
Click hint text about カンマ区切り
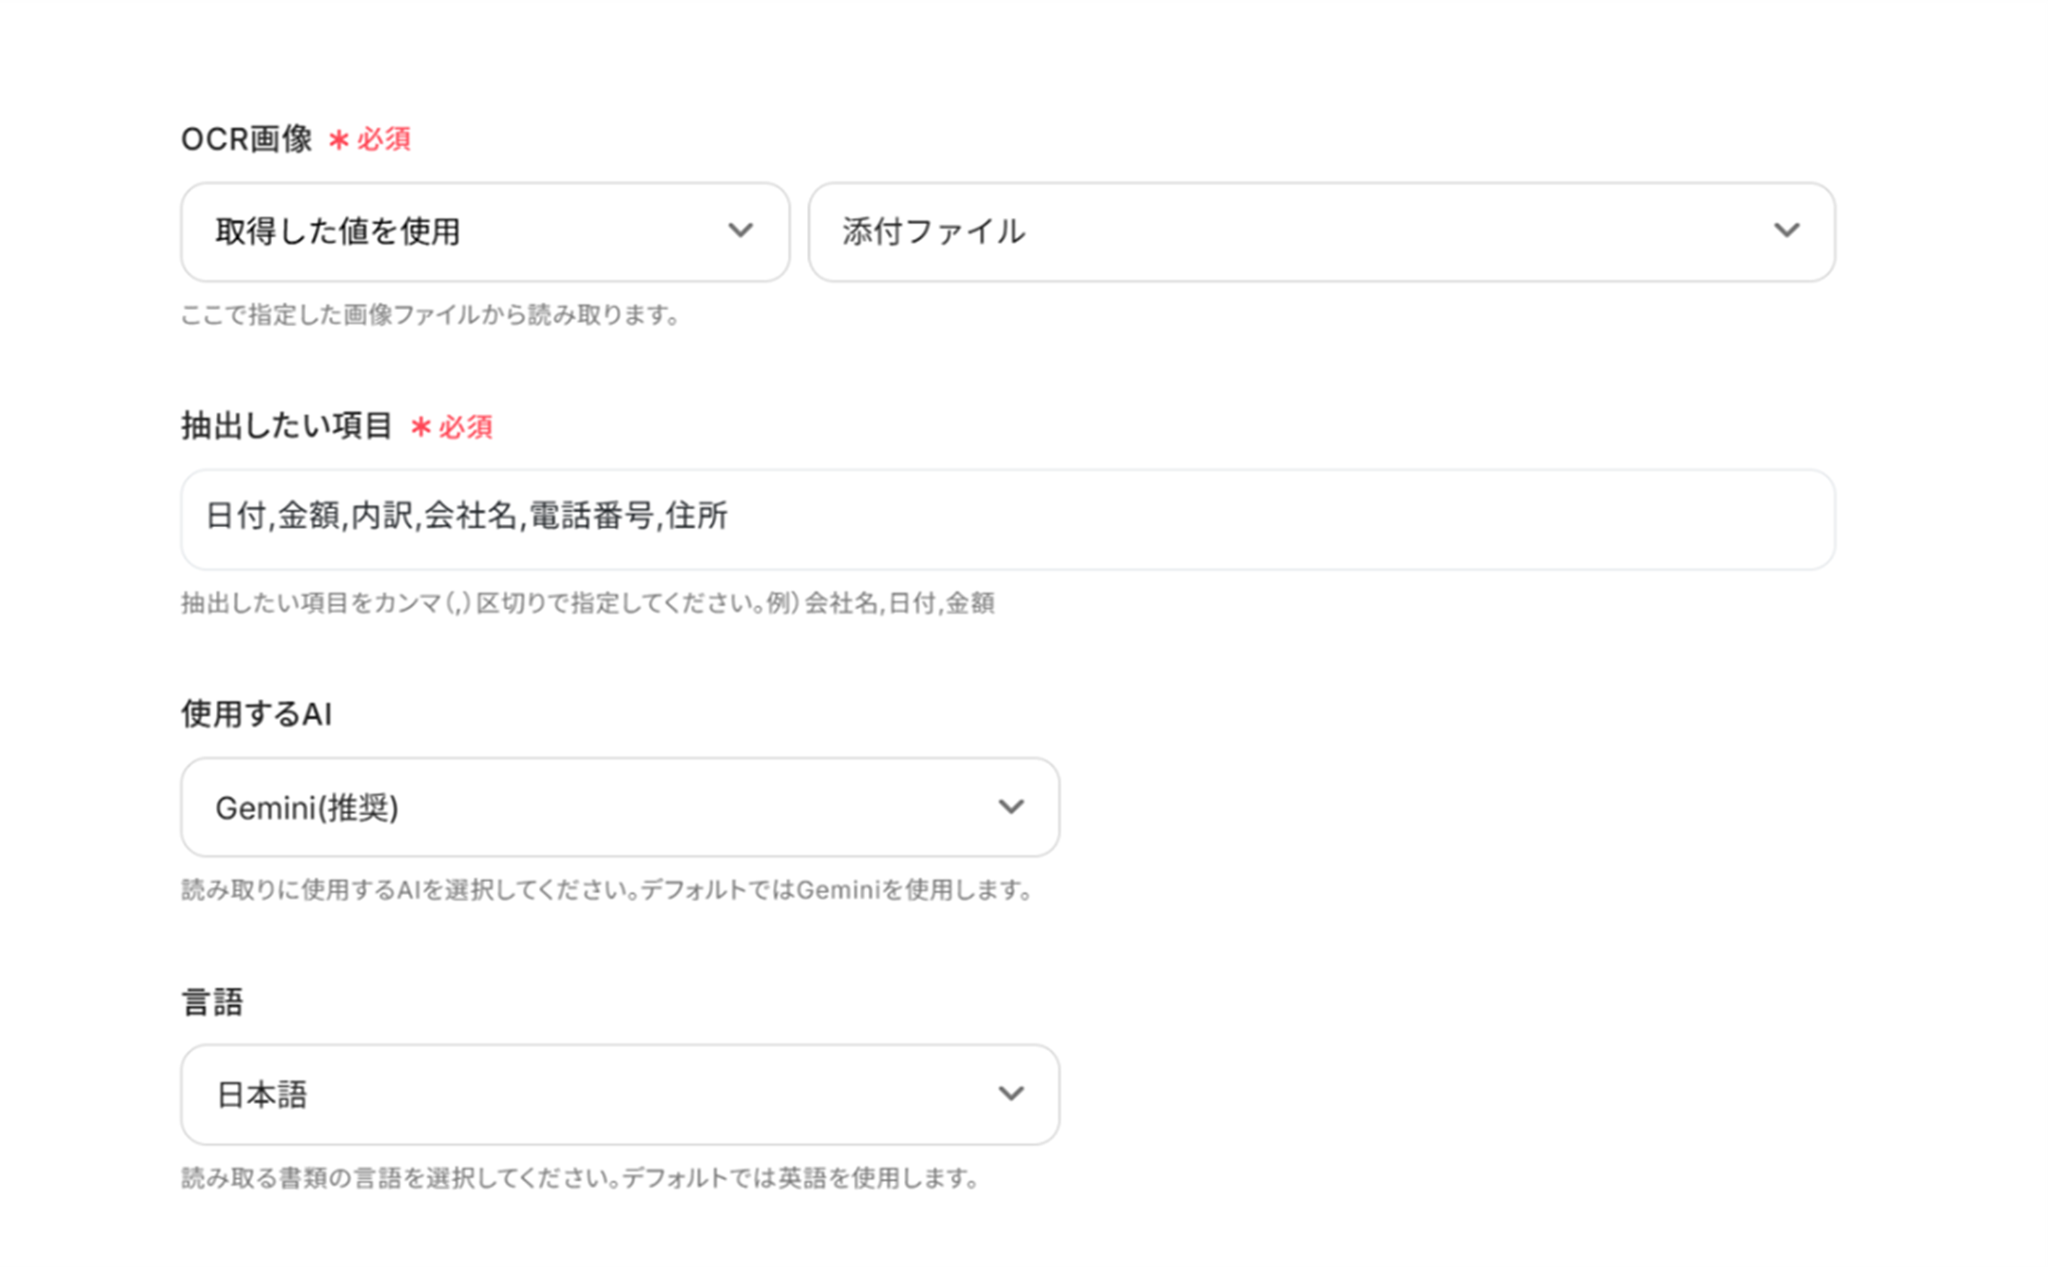(x=587, y=603)
